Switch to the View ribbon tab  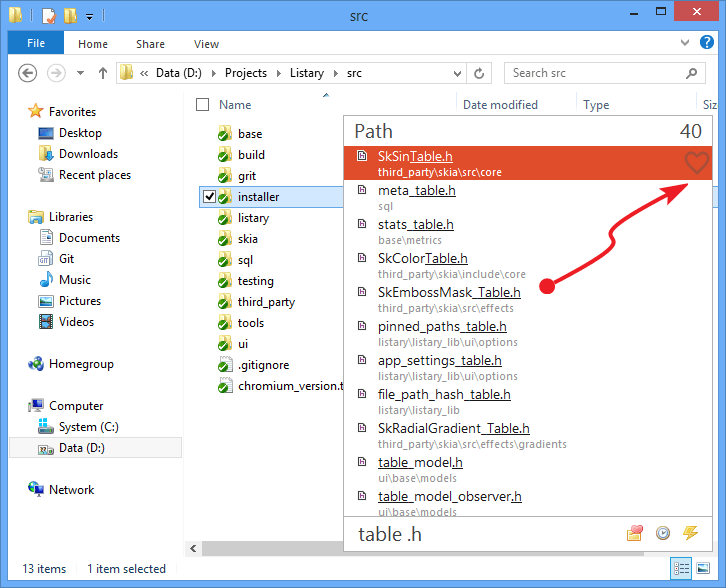pos(206,44)
